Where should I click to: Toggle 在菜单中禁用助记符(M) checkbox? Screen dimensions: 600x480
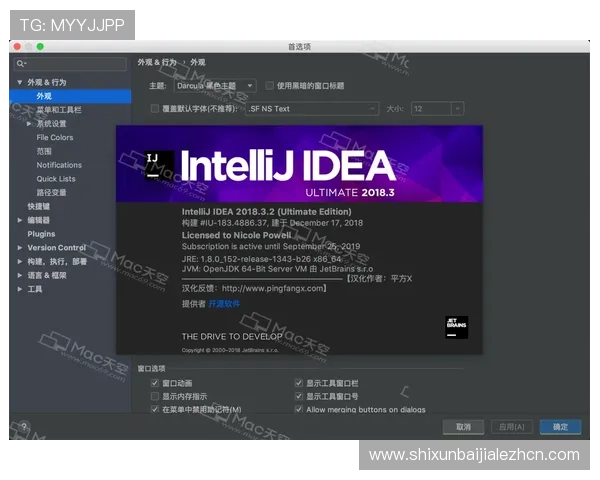point(155,409)
